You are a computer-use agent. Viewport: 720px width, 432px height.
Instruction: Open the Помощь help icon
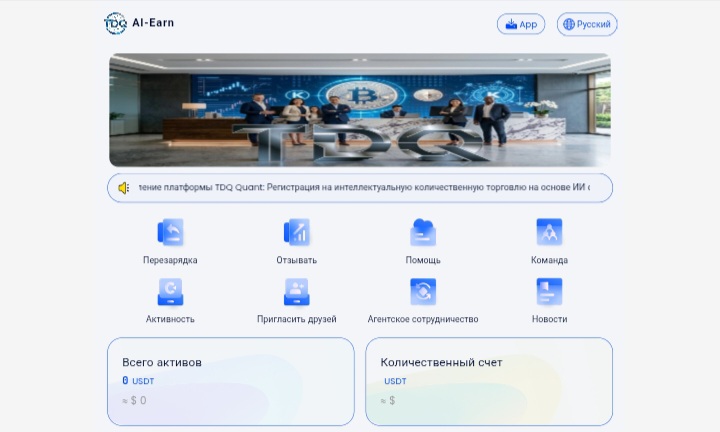[x=423, y=232]
